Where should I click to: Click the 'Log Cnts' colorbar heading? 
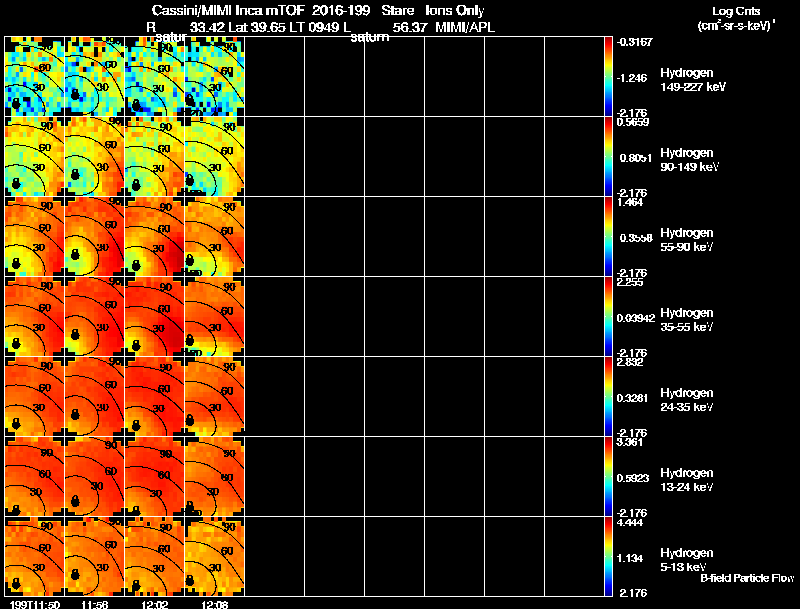(x=736, y=11)
